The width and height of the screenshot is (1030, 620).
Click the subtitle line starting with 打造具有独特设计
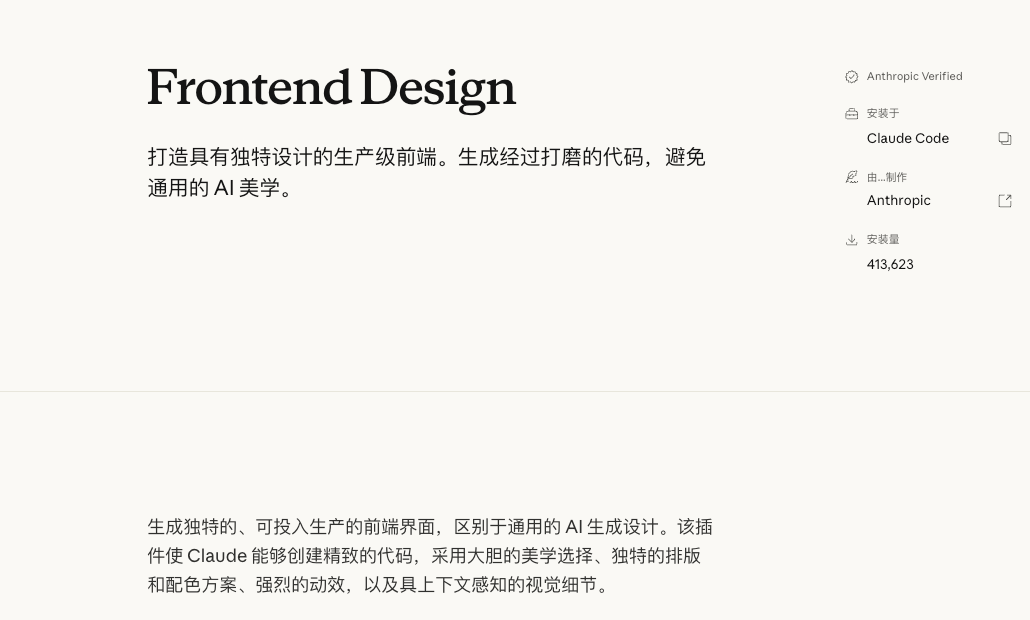tap(426, 158)
